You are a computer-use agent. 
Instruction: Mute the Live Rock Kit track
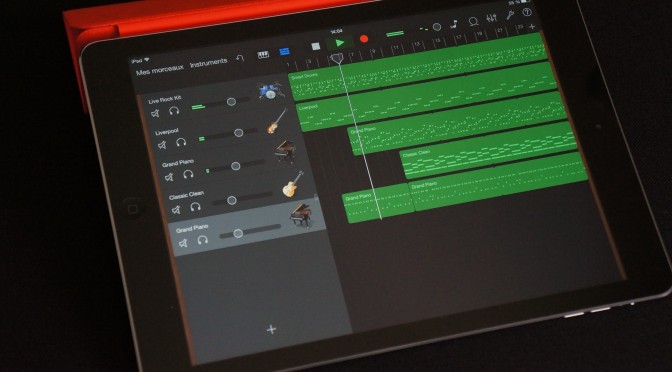pos(155,113)
